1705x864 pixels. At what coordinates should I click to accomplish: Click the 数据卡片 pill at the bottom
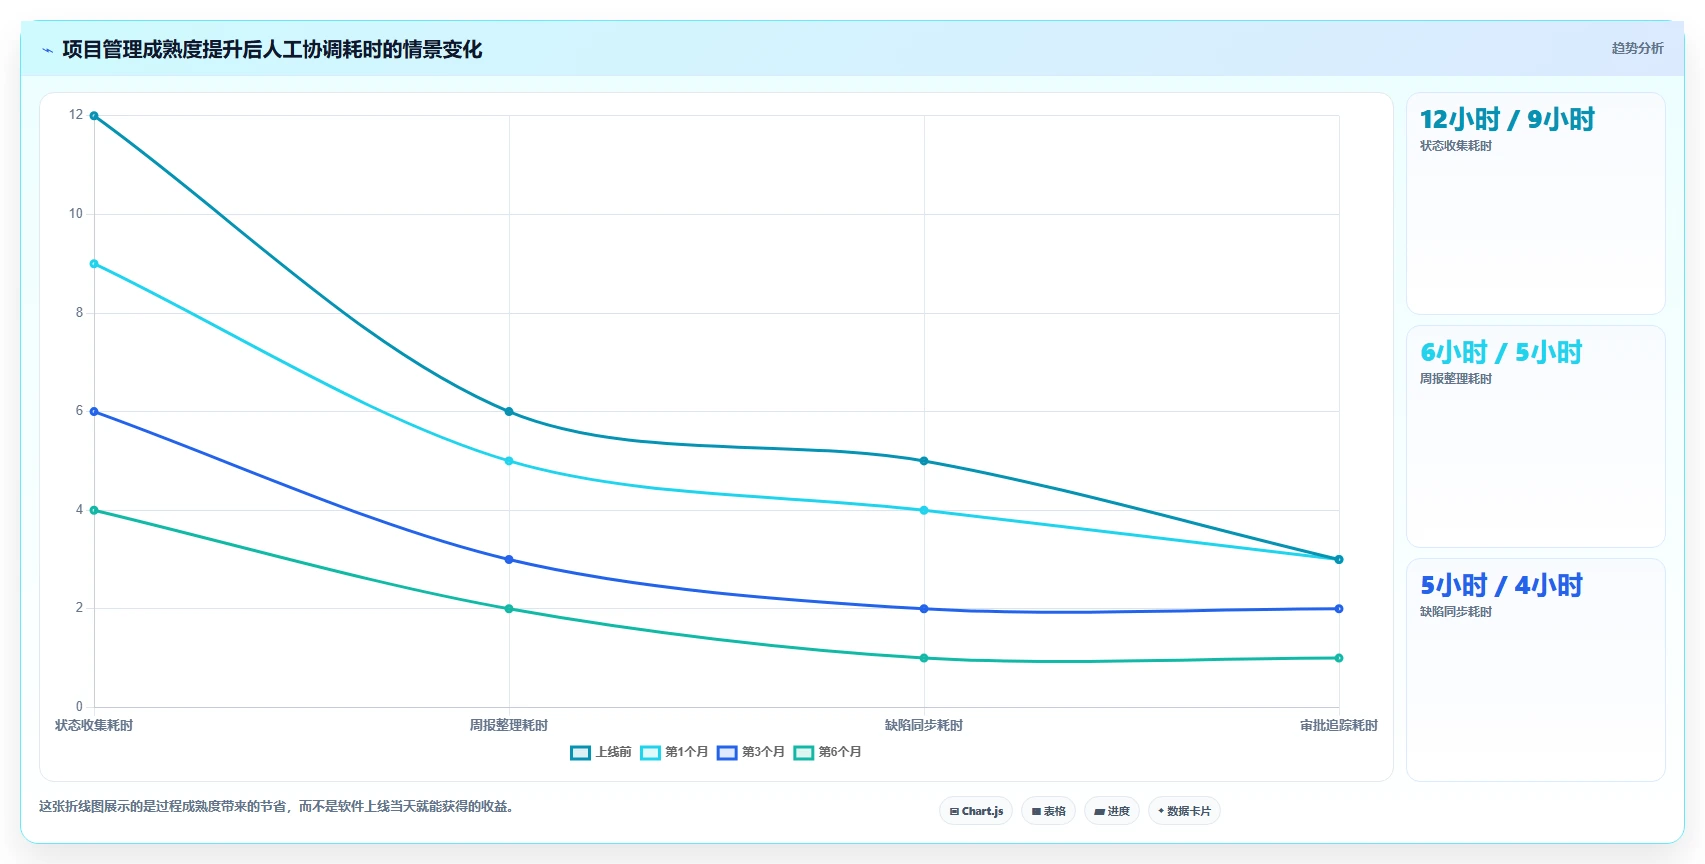click(1184, 811)
